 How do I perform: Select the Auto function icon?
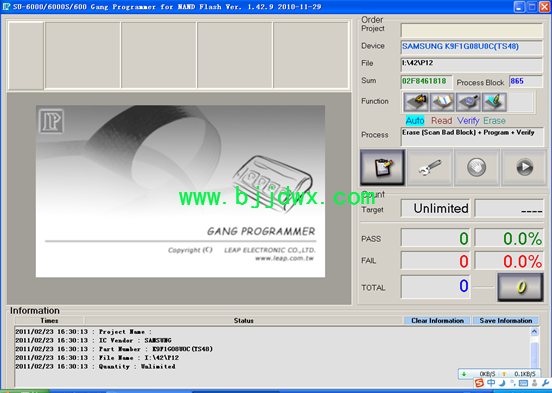(416, 102)
